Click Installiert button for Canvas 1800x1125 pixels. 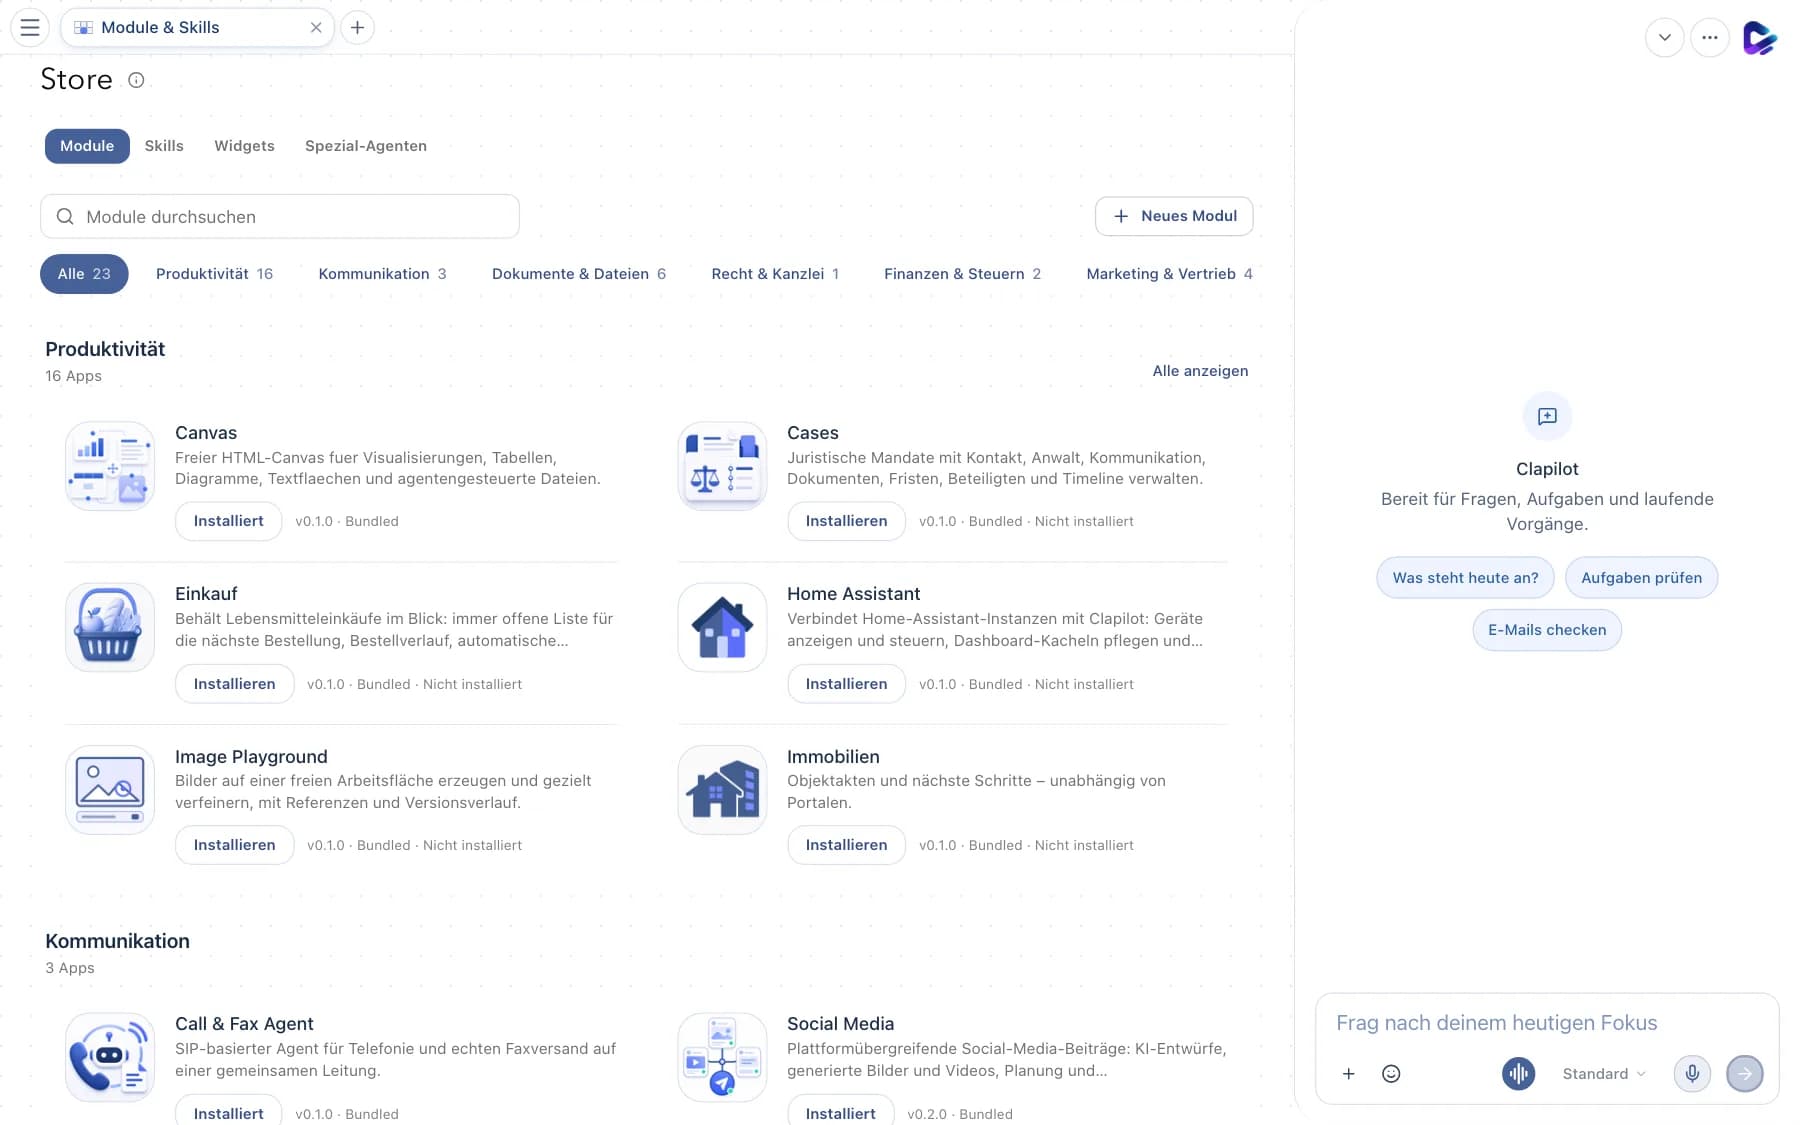click(x=228, y=521)
